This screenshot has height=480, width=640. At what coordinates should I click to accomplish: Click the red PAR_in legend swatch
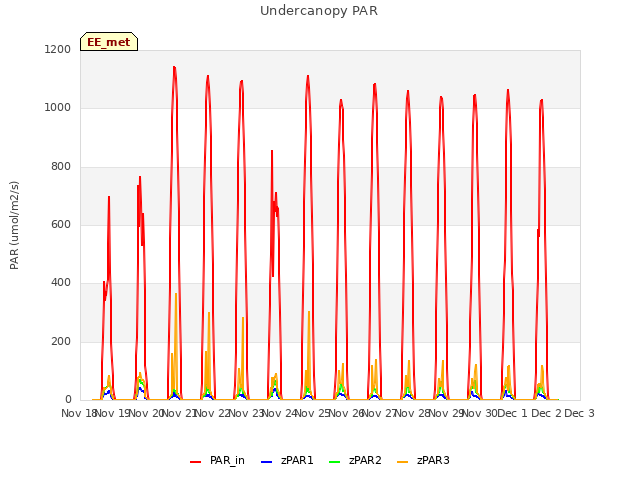tap(196, 462)
